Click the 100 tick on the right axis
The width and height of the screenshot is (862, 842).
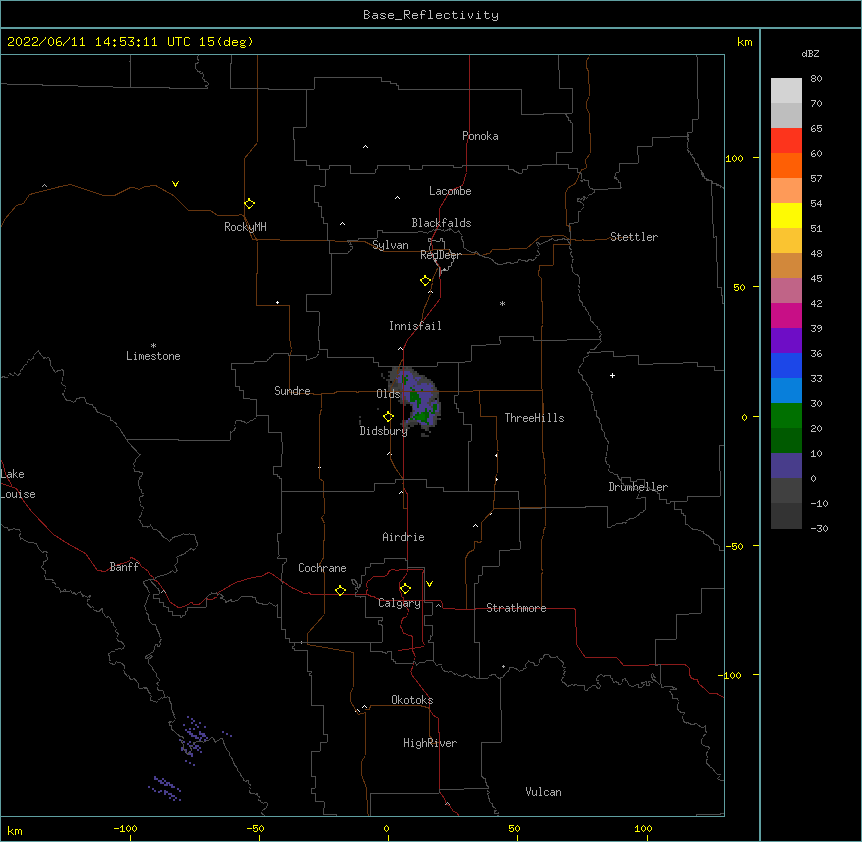tap(734, 158)
